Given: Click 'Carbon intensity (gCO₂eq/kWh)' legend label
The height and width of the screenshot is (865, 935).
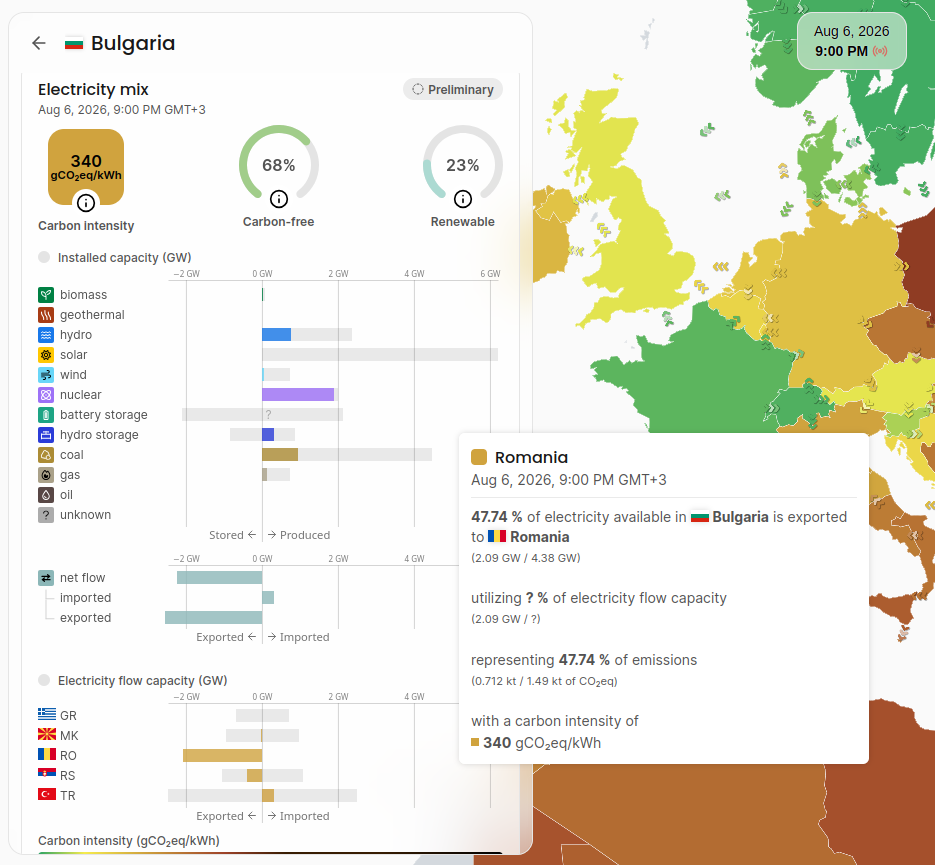Looking at the screenshot, I should point(129,841).
